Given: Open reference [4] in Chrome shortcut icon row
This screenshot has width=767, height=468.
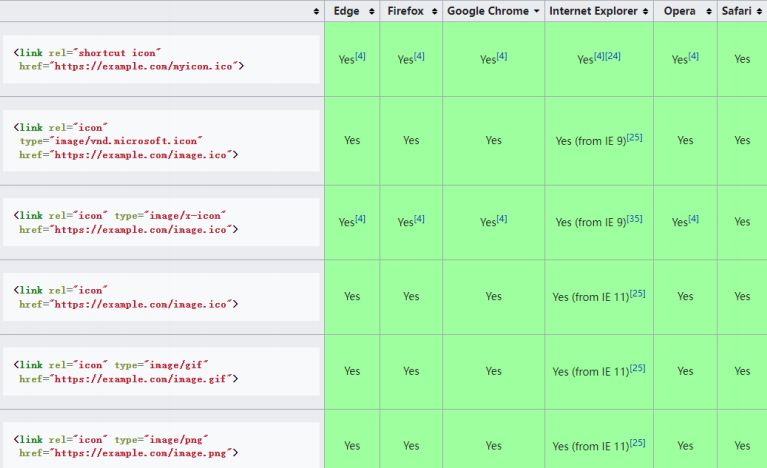Looking at the screenshot, I should pyautogui.click(x=502, y=56).
